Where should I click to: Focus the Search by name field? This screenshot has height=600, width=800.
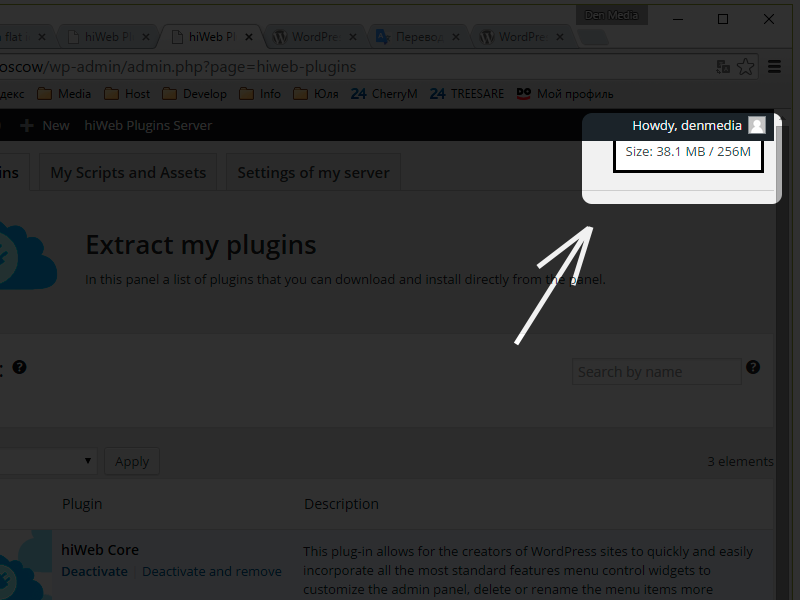(656, 372)
